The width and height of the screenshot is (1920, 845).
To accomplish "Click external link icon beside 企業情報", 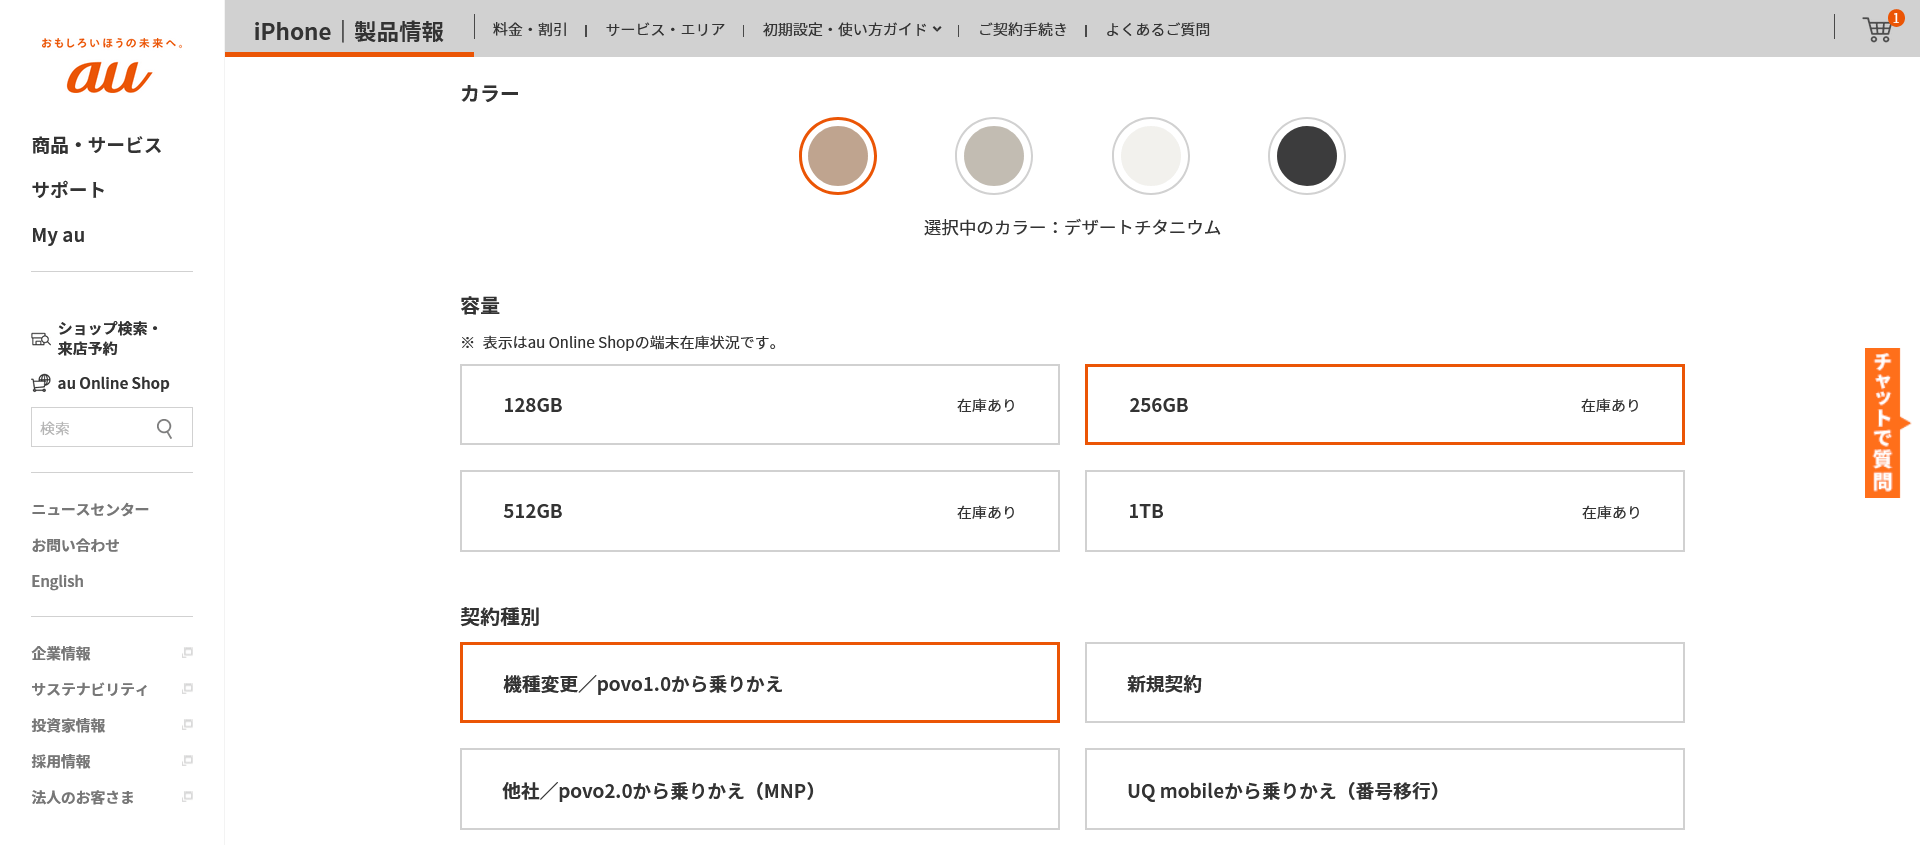I will [187, 653].
